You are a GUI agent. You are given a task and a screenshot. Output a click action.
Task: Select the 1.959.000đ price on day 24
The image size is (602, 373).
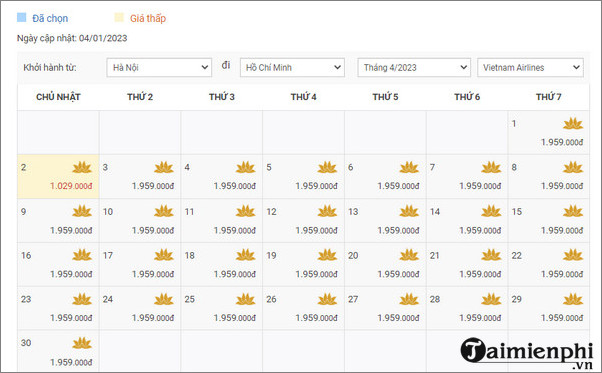tap(153, 318)
